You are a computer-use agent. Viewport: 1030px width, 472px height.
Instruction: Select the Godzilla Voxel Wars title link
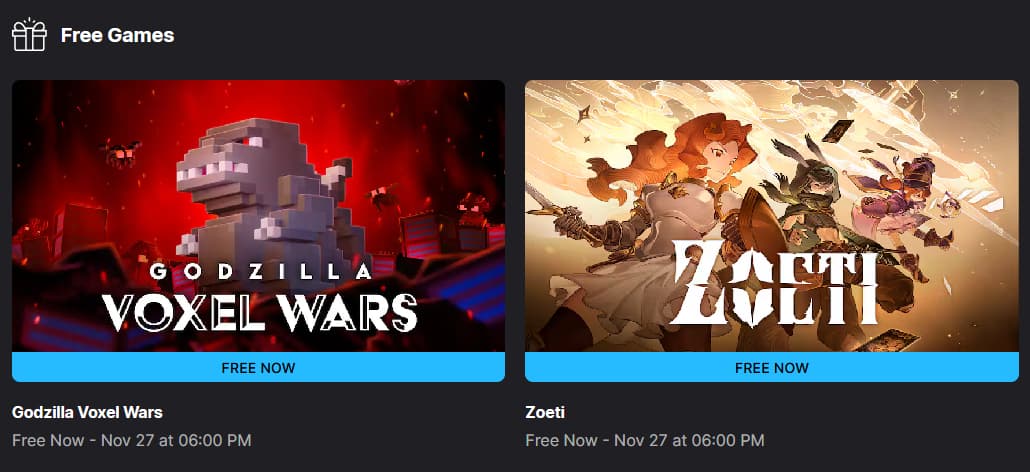87,412
